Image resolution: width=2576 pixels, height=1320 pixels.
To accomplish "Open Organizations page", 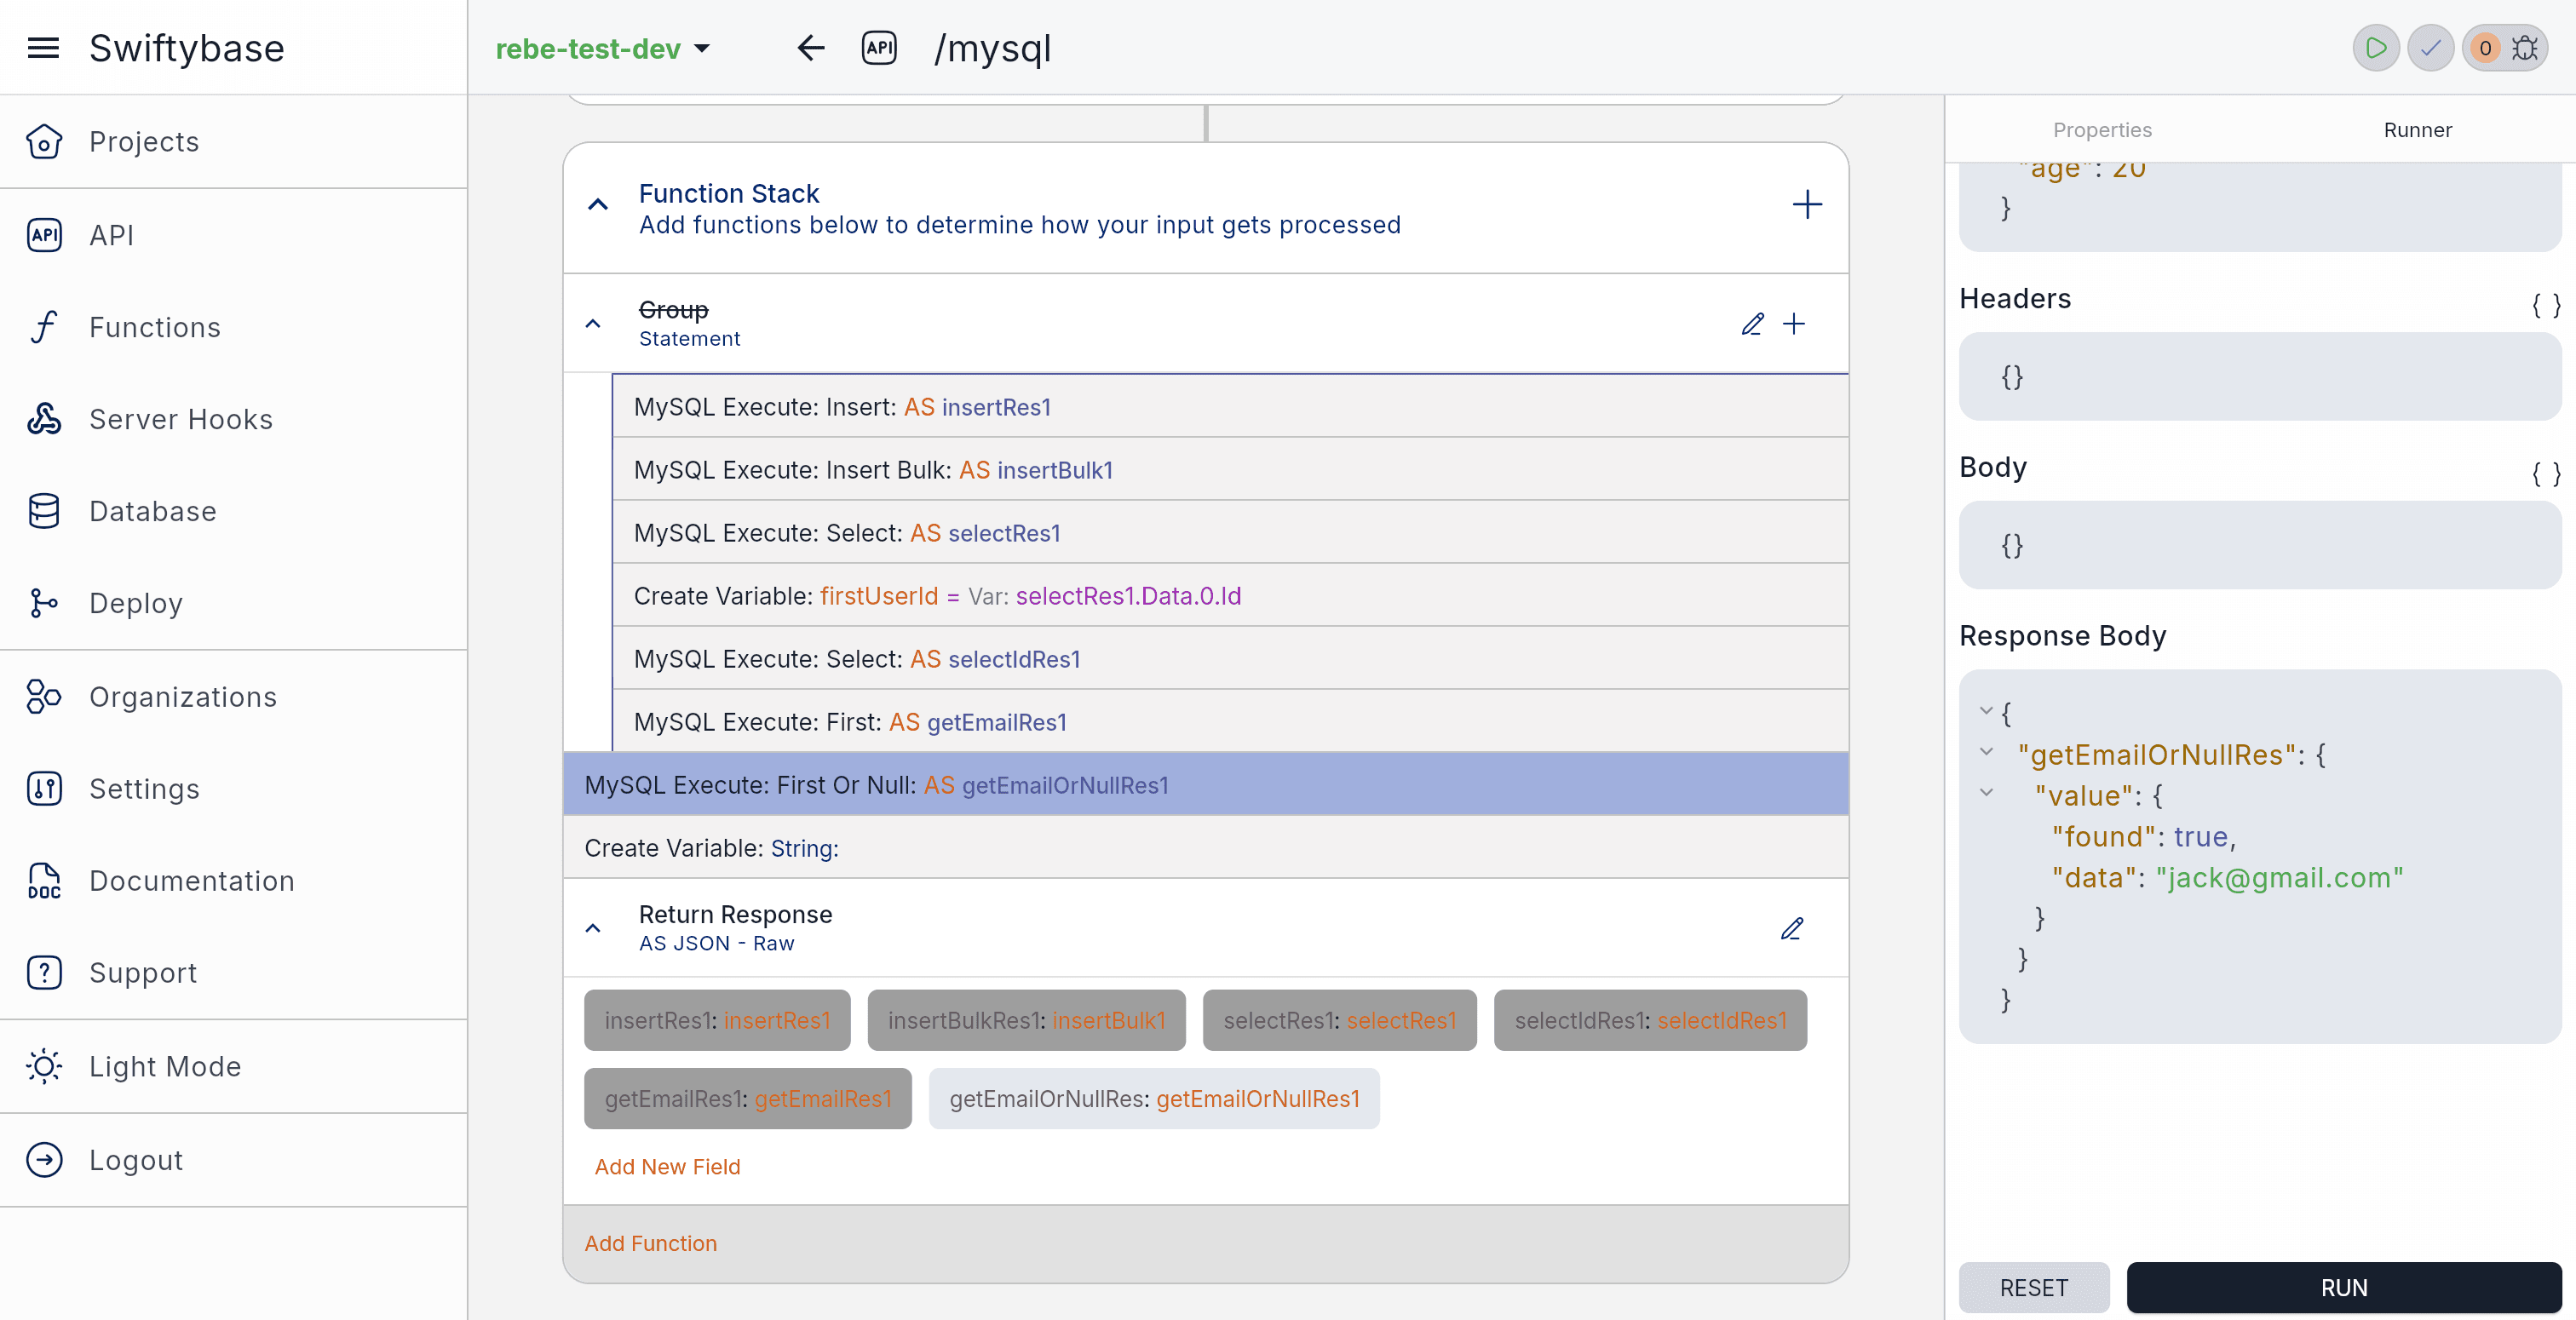I will pyautogui.click(x=232, y=697).
